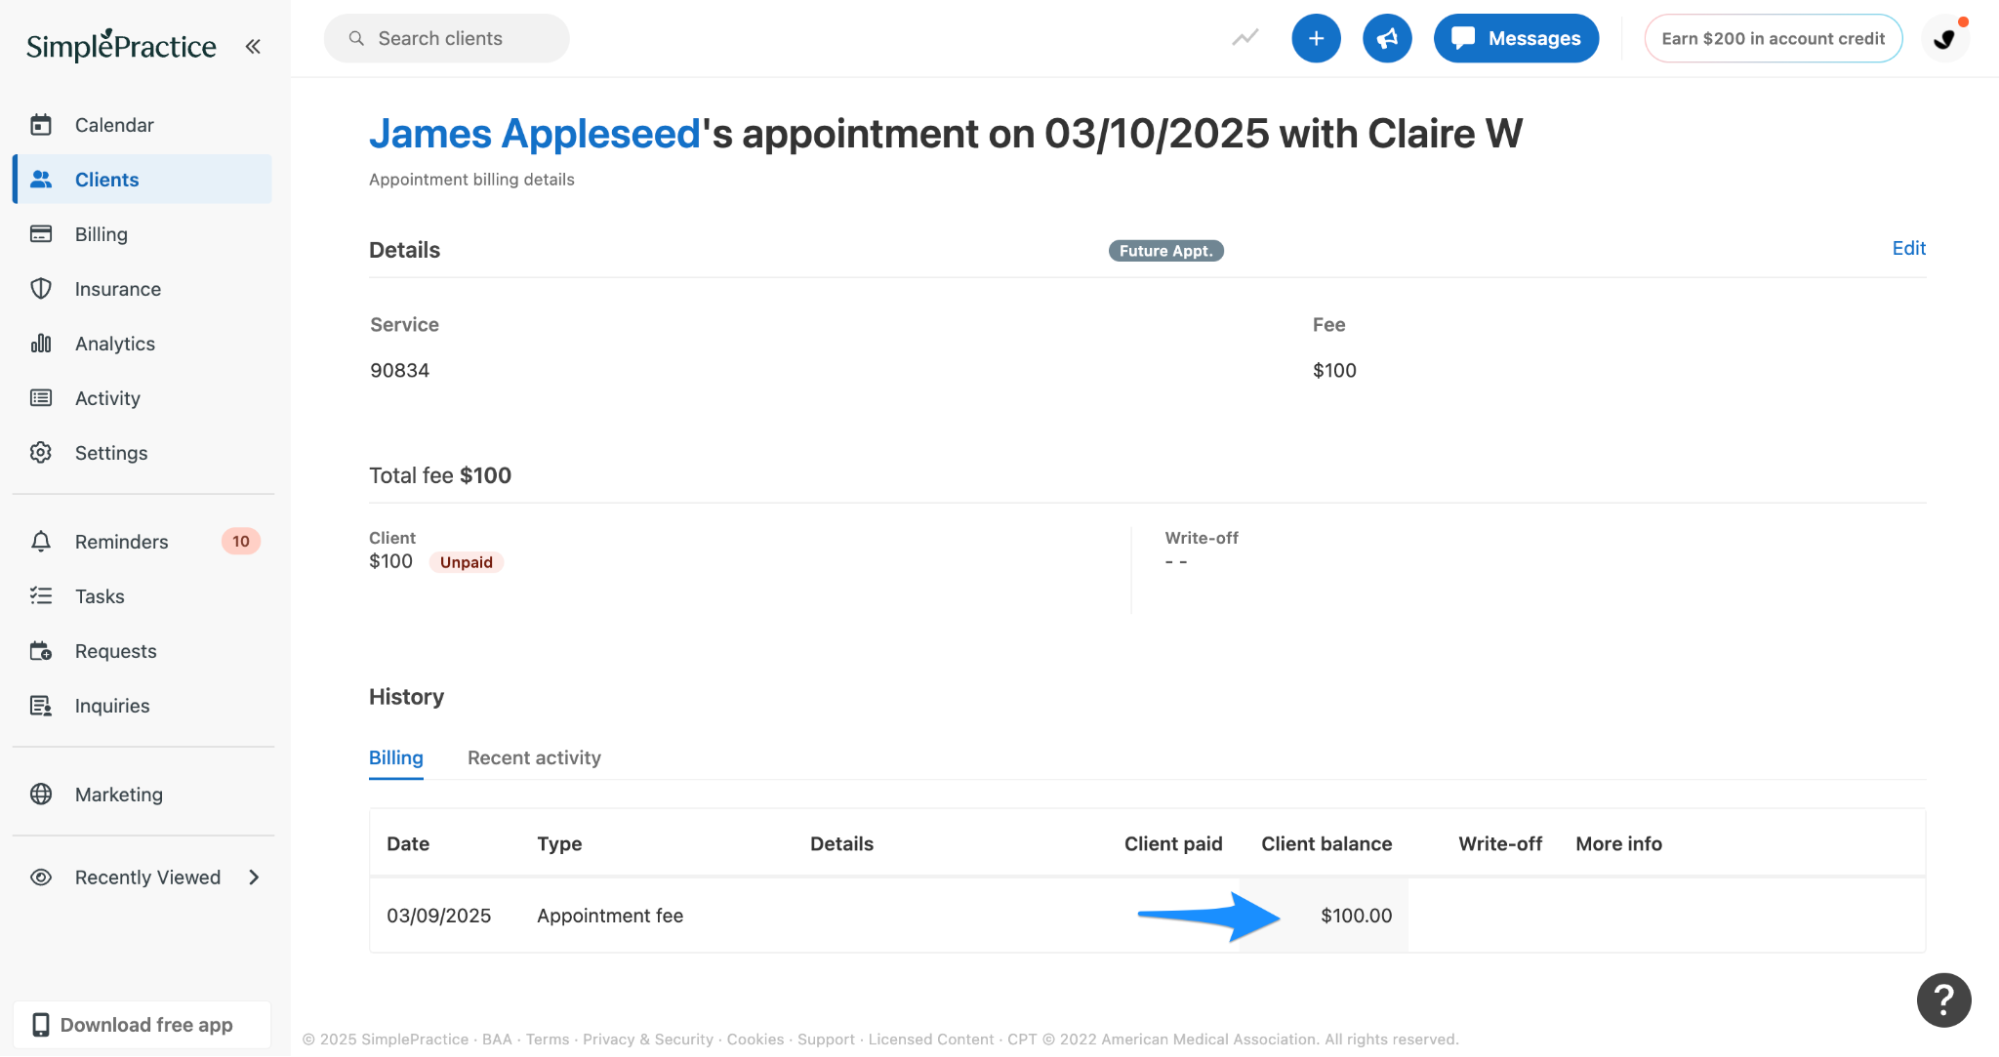
Task: Open James Appleseed client link
Action: [x=535, y=133]
